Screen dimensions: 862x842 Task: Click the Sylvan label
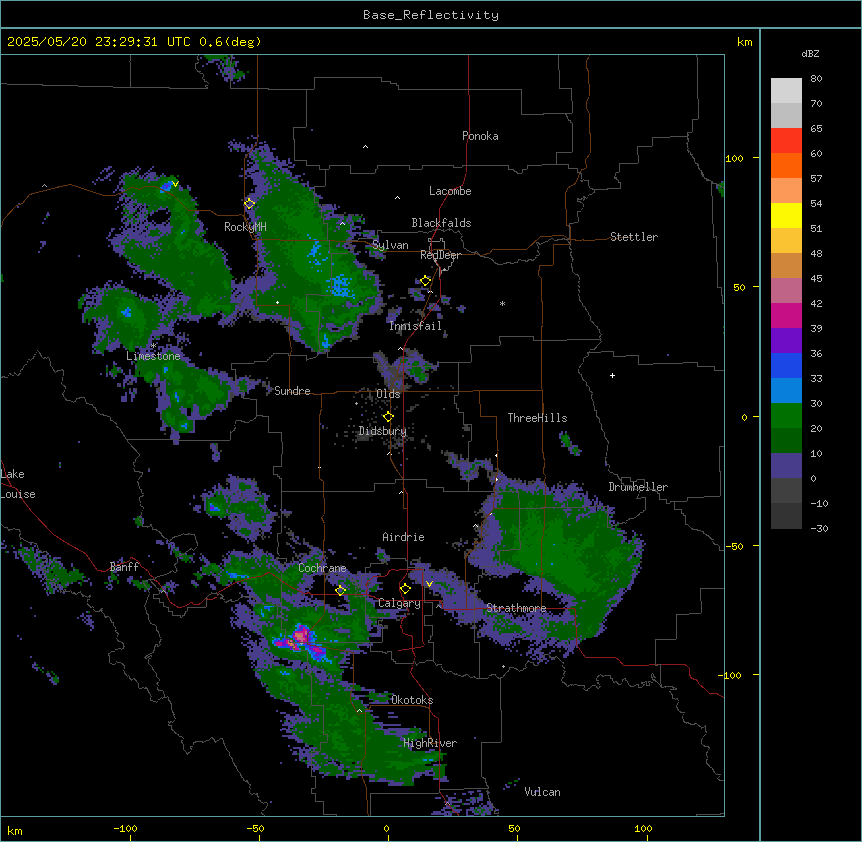click(x=390, y=245)
